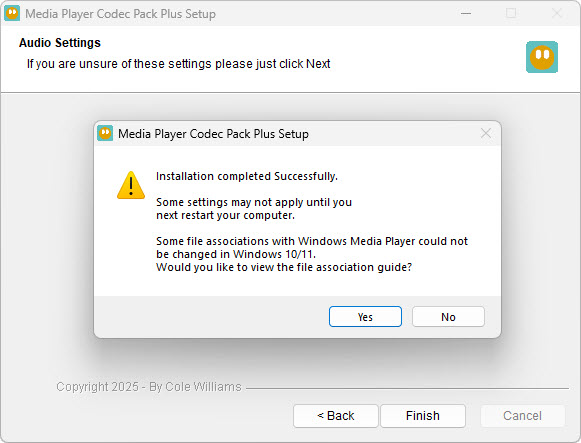The image size is (581, 443).
Task: Click the Finish button in setup window
Action: coord(423,416)
